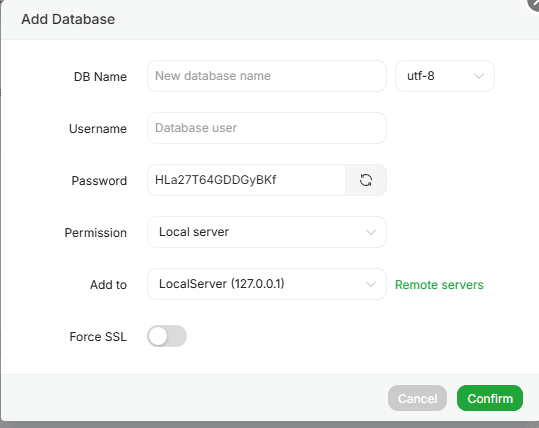This screenshot has height=428, width=539.
Task: Click the Permission label text
Action: coord(96,233)
